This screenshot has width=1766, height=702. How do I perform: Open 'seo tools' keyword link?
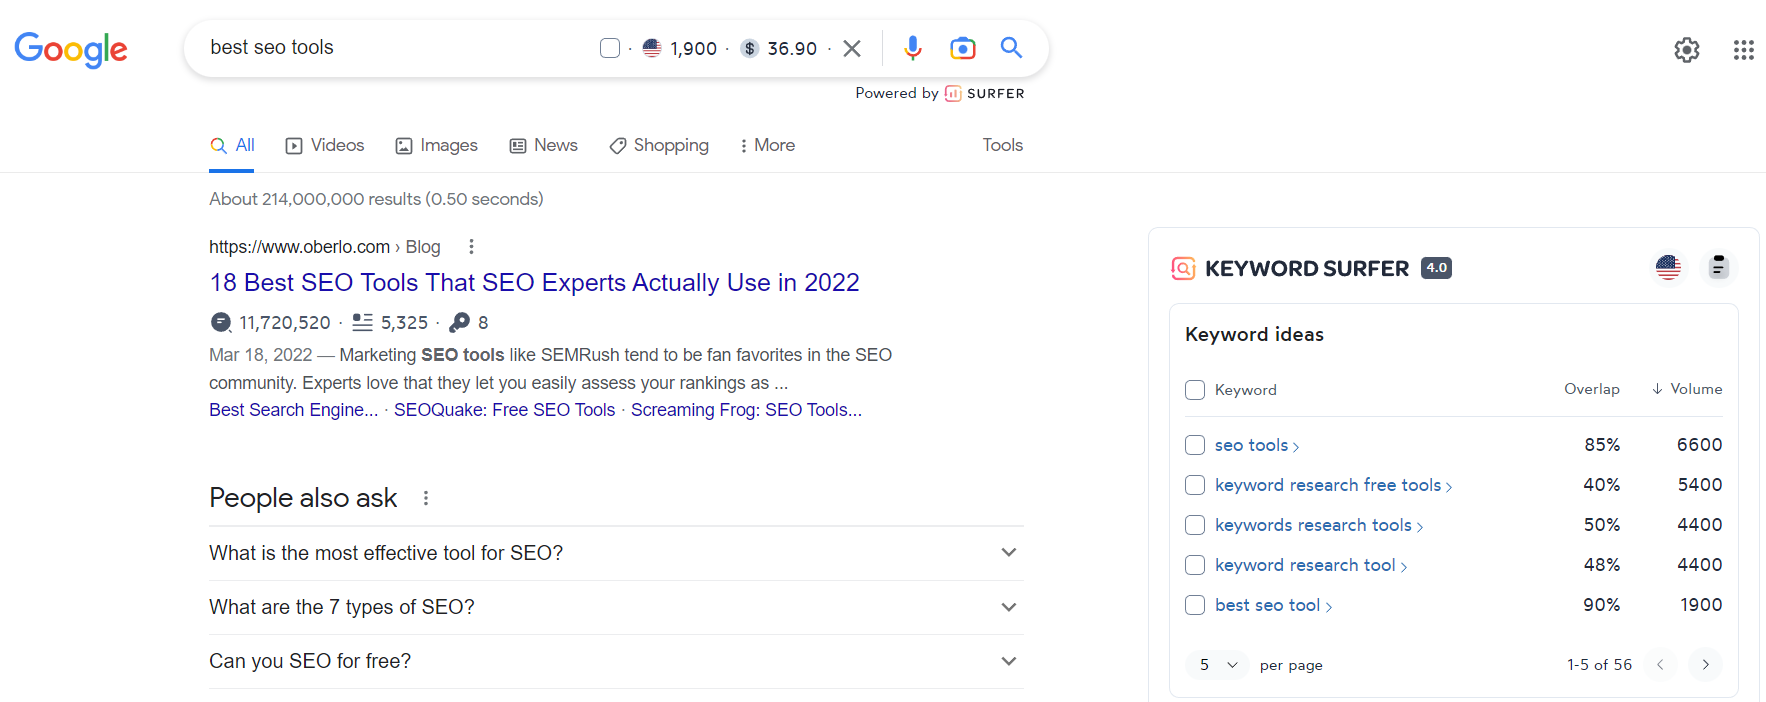(x=1257, y=445)
